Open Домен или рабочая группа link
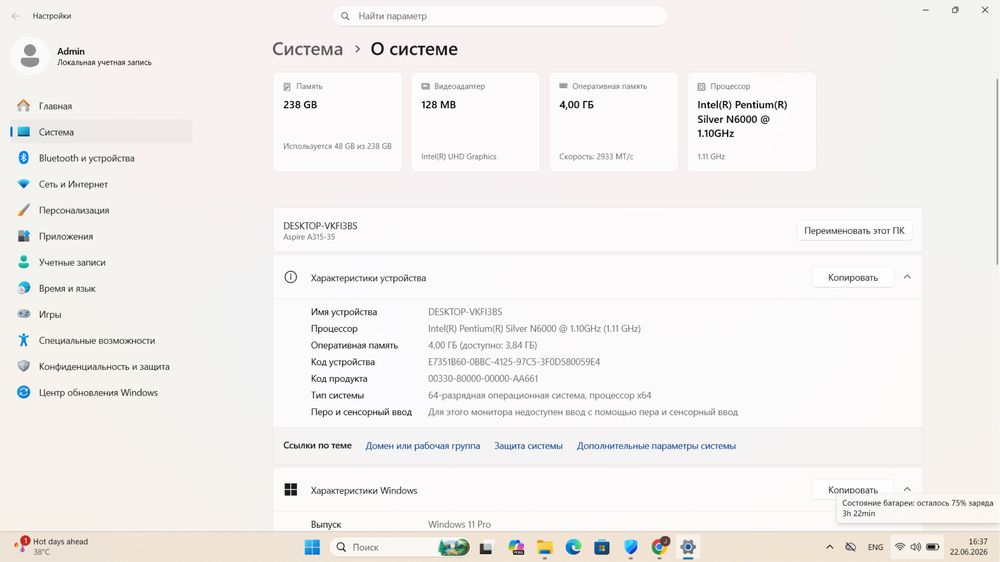Screen dimensions: 1000x562 coord(422,445)
